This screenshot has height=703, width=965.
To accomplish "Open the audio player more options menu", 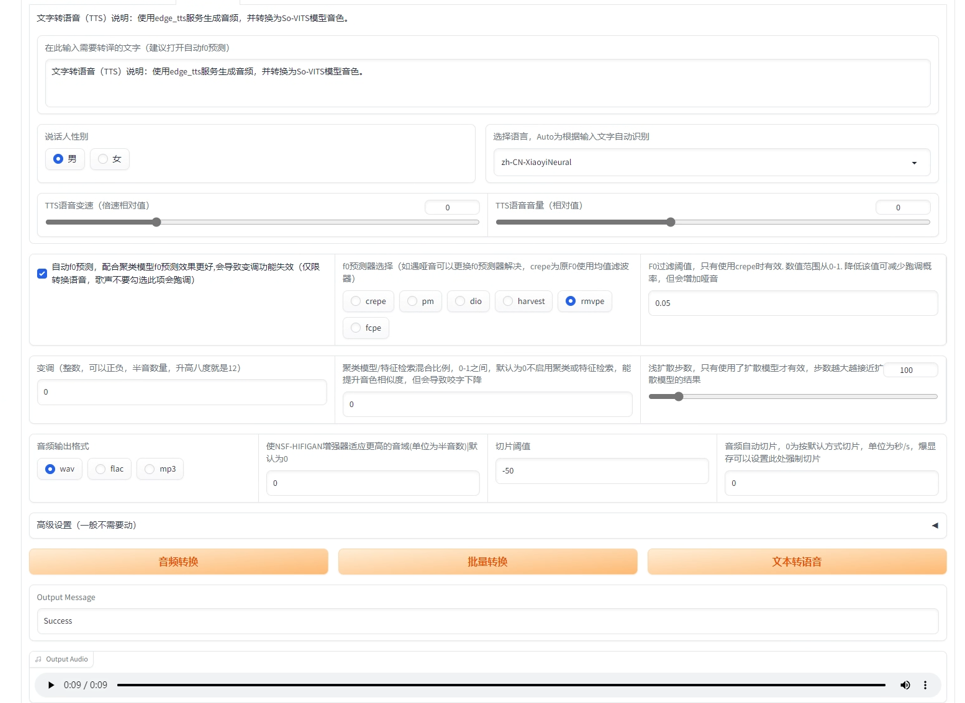I will [925, 685].
